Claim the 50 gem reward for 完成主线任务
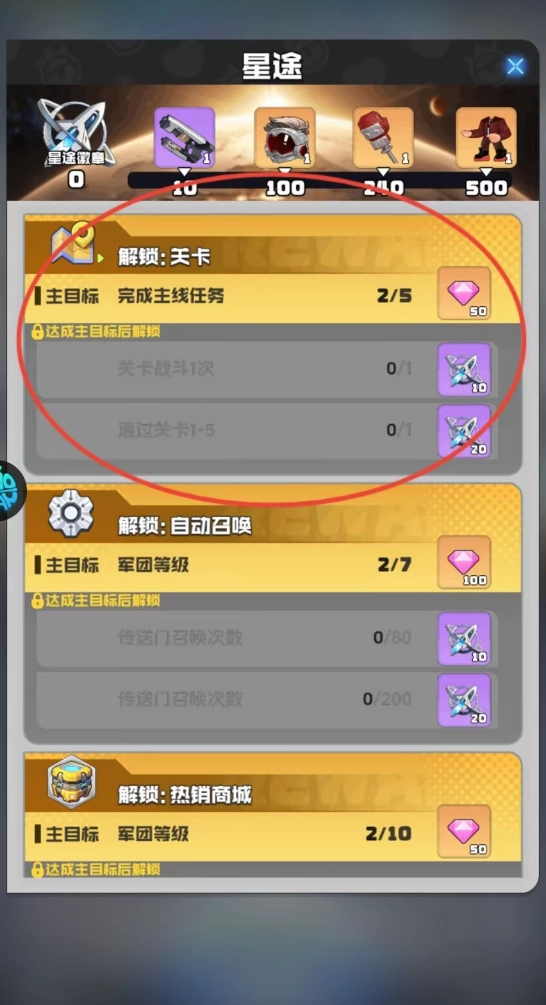The image size is (546, 1005). [464, 294]
